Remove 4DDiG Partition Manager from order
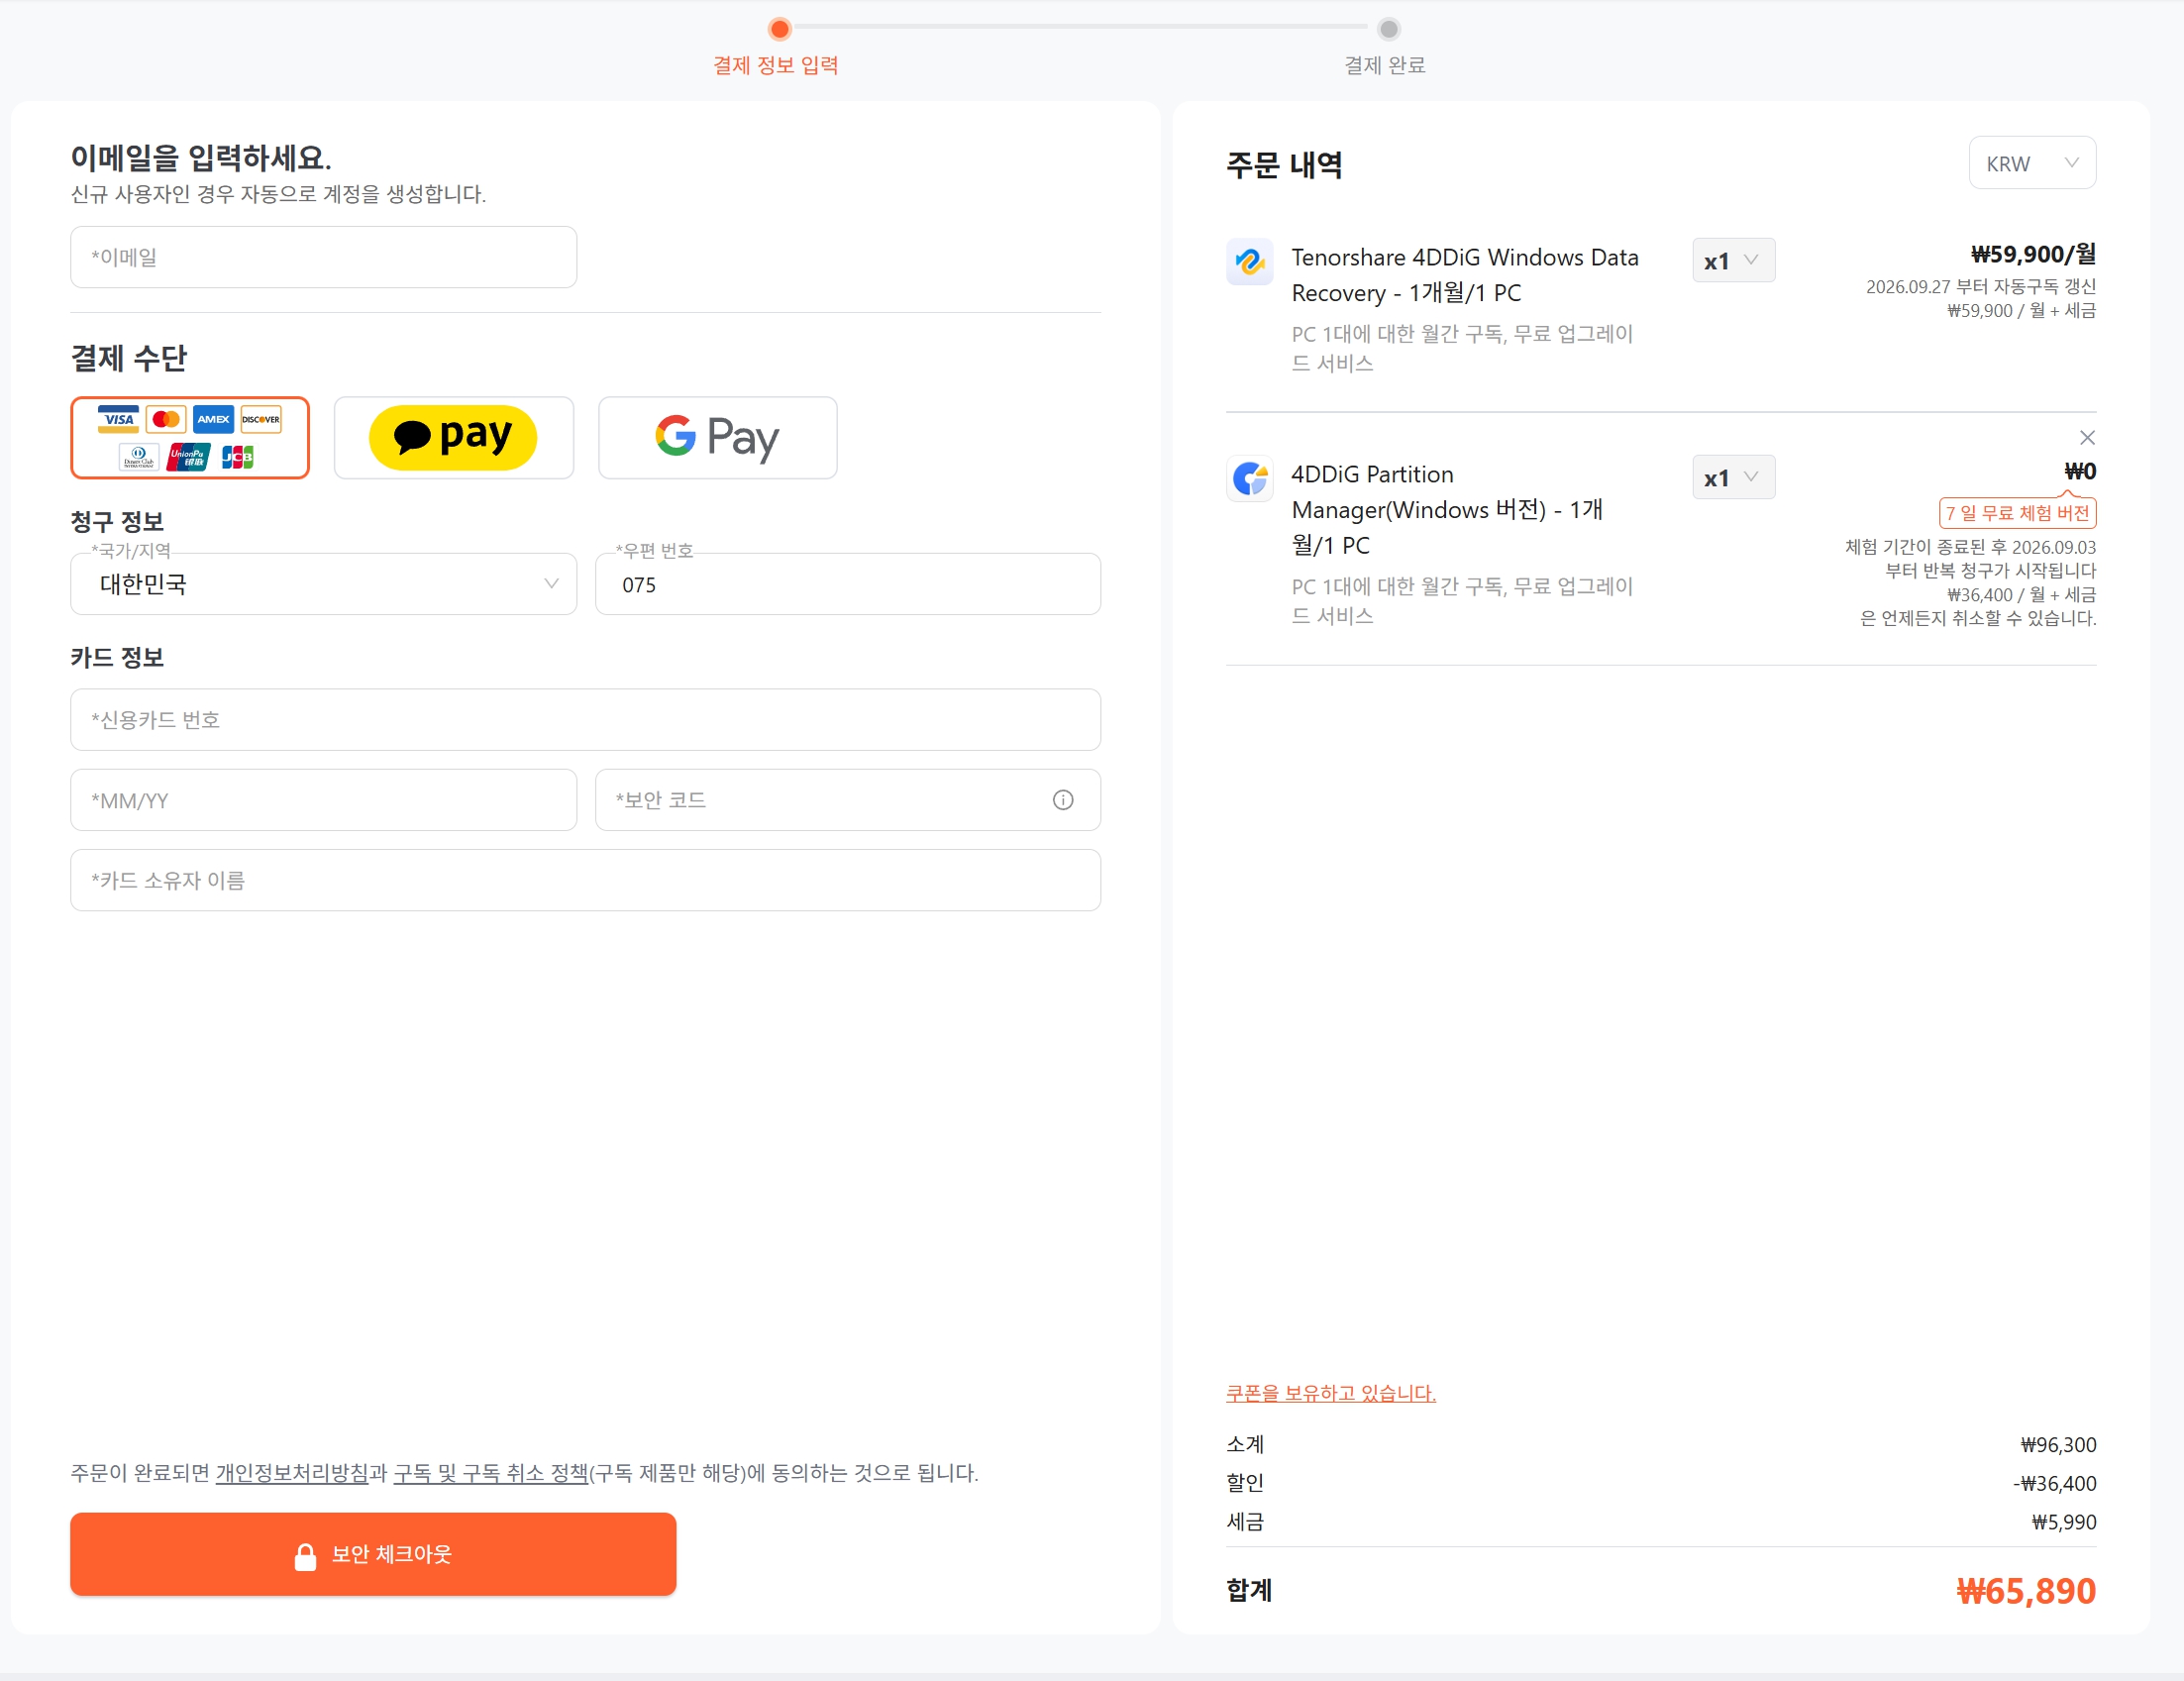This screenshot has width=2184, height=1681. point(2087,438)
